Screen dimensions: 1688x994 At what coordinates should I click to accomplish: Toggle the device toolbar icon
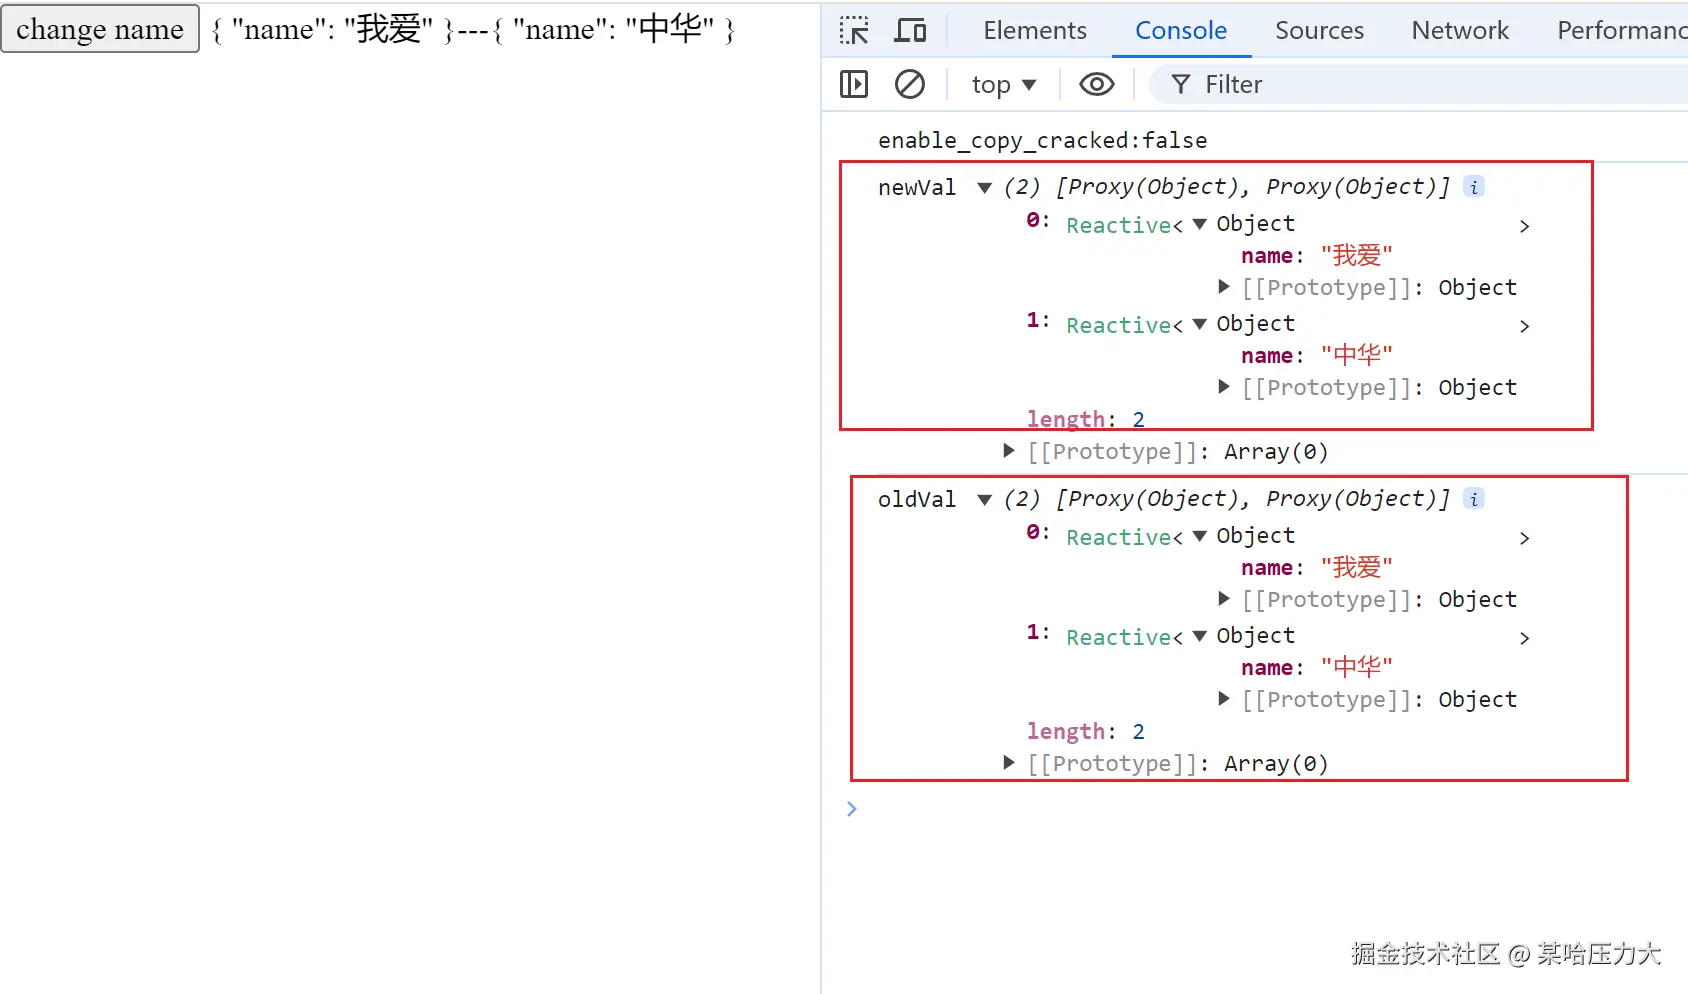(909, 31)
